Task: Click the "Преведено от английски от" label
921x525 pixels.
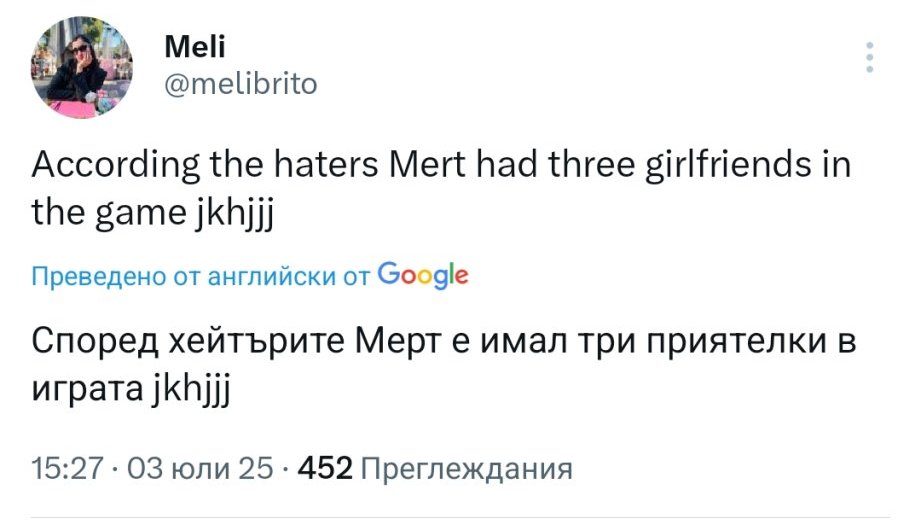Action: pos(200,276)
